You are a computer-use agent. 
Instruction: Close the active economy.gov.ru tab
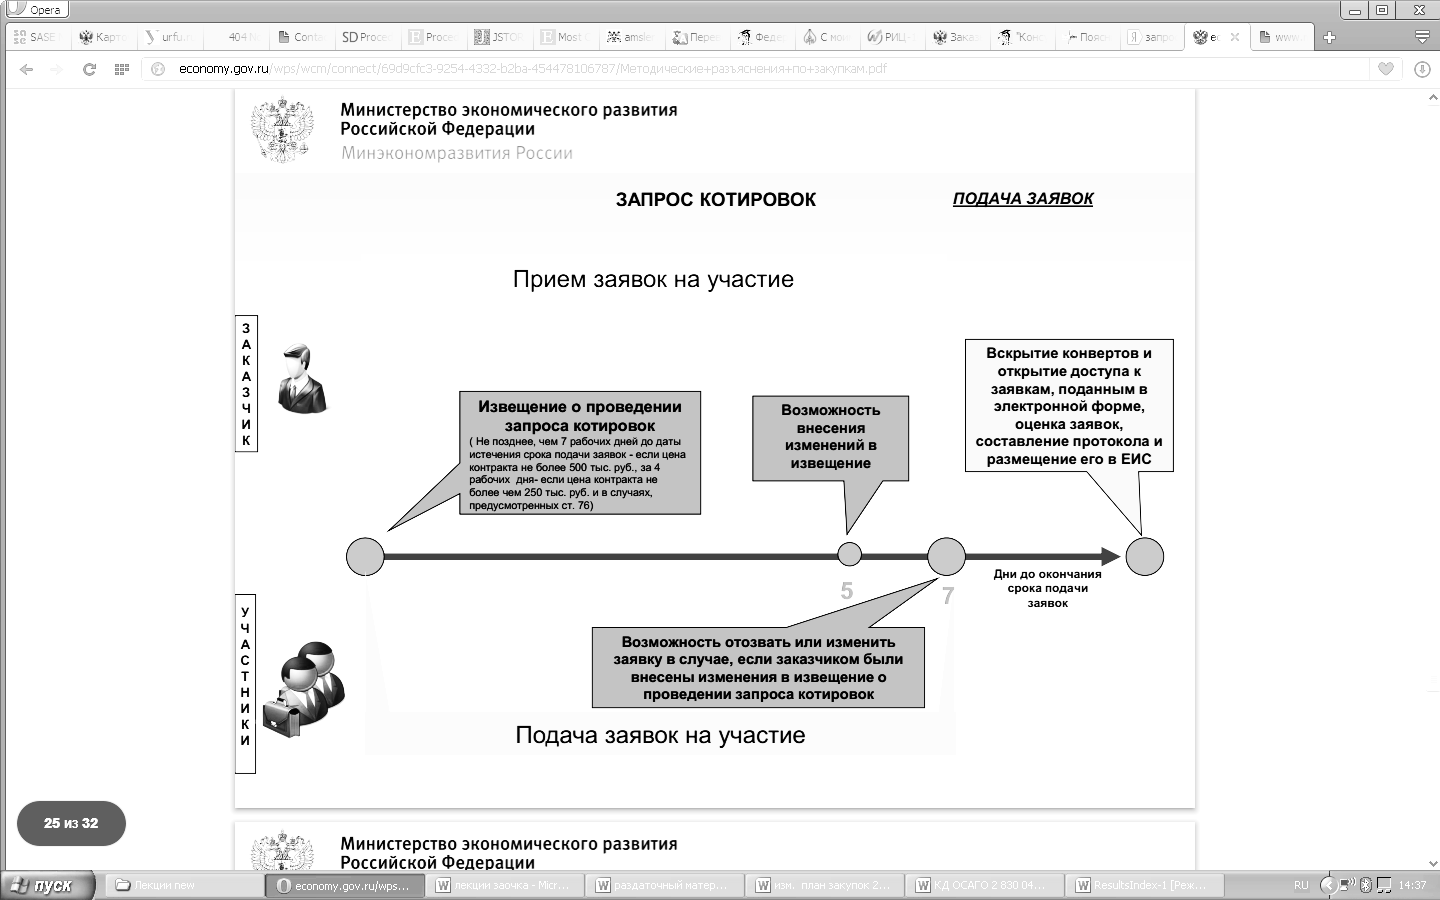coord(1235,37)
